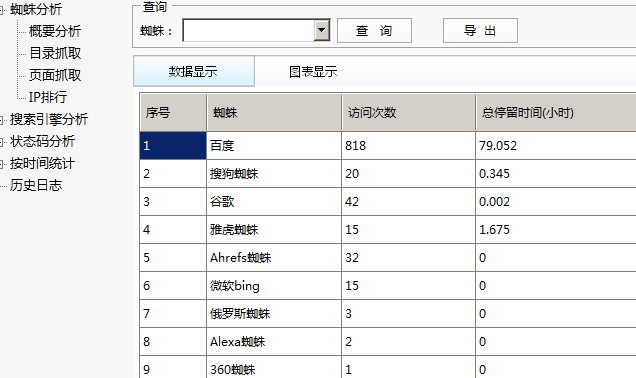The image size is (636, 378).
Task: Select the Ahrefs蜘蛛 cell
Action: click(274, 258)
